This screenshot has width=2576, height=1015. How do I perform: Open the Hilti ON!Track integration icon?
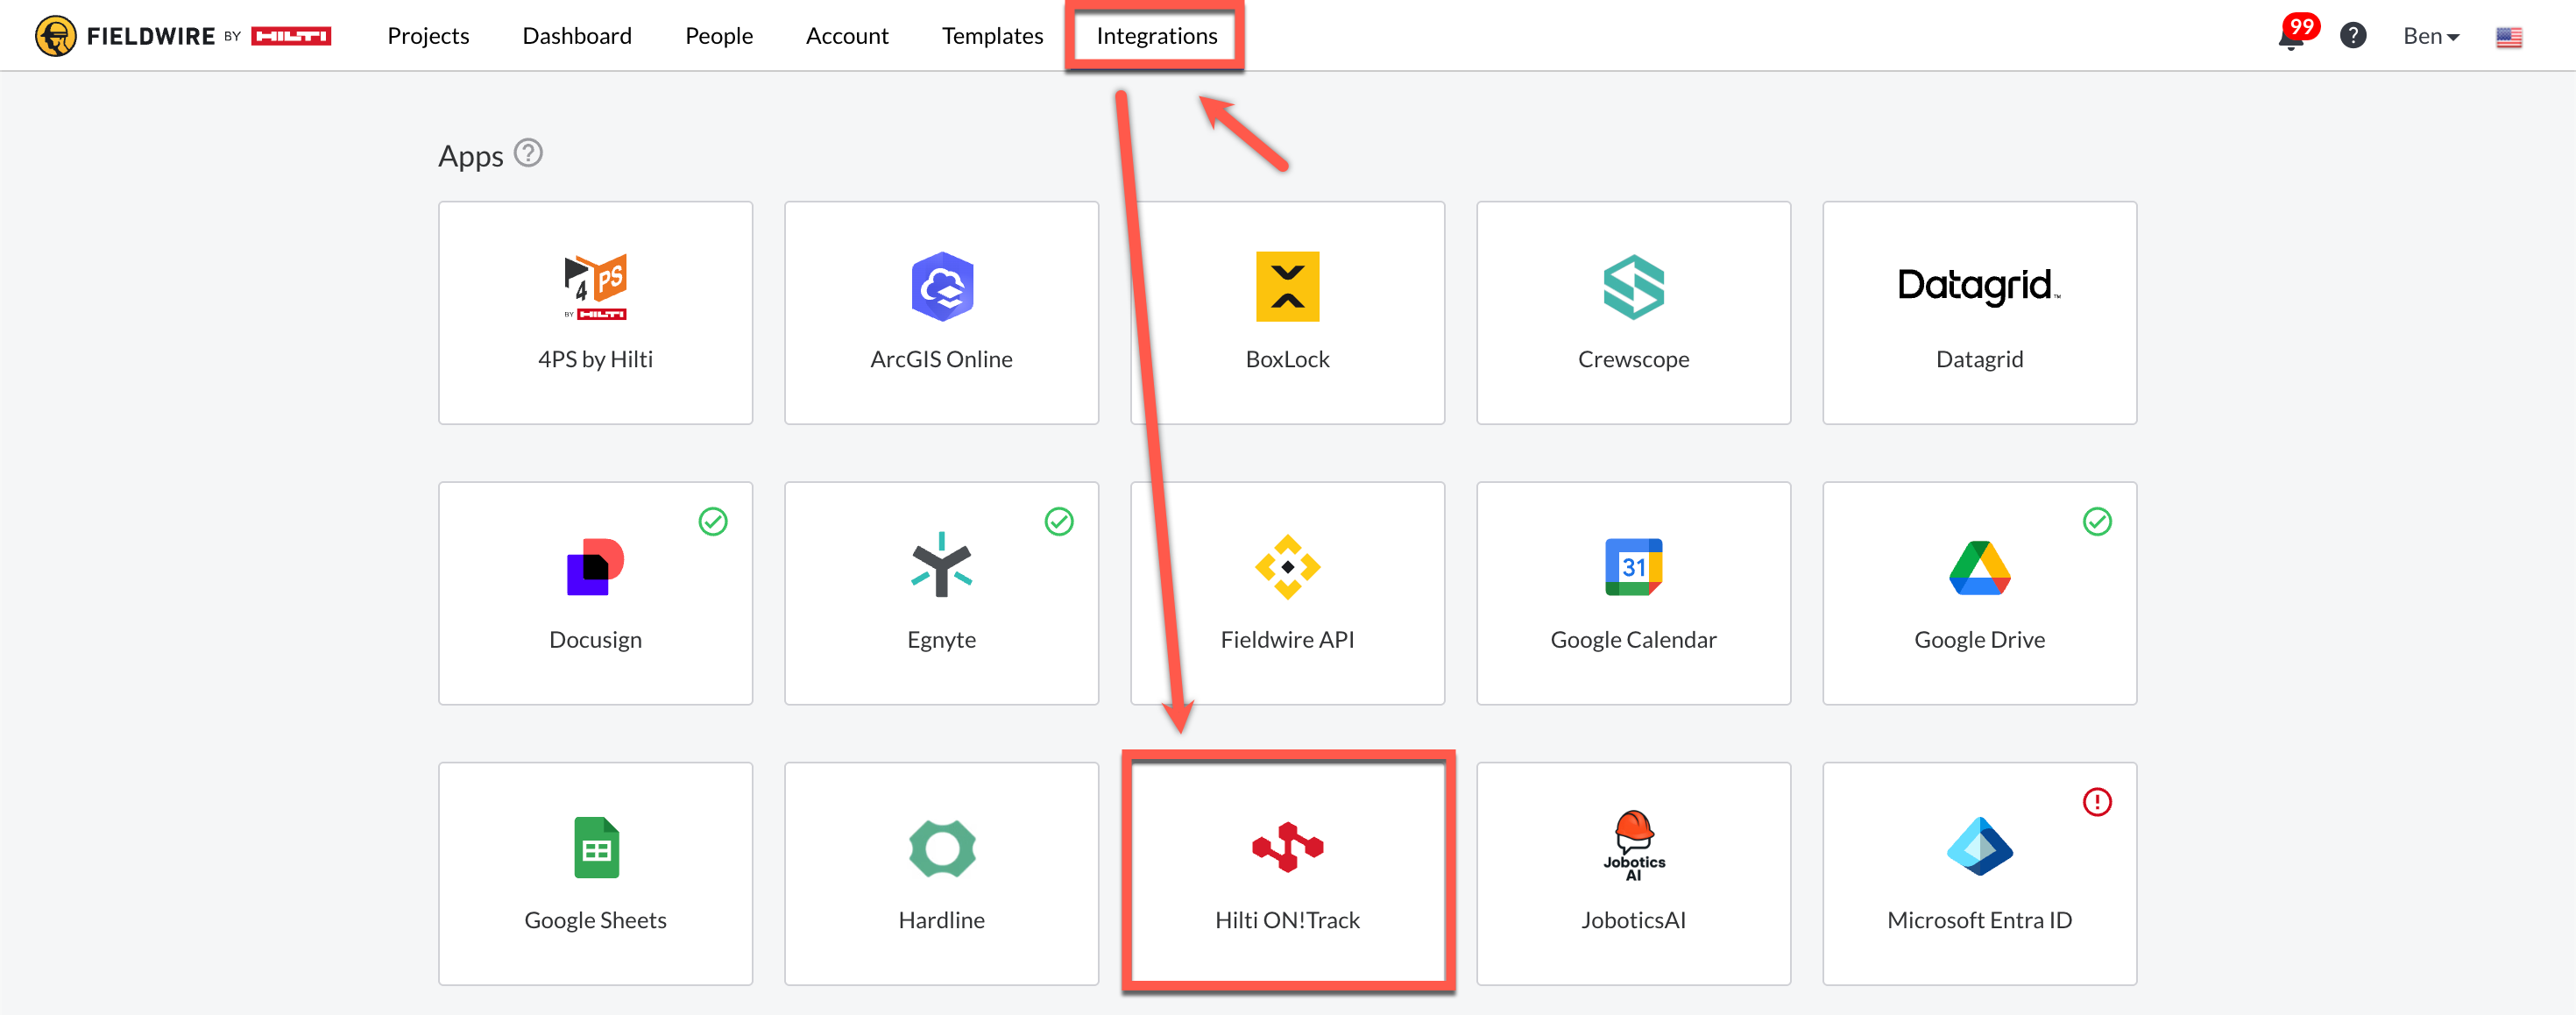[1287, 847]
